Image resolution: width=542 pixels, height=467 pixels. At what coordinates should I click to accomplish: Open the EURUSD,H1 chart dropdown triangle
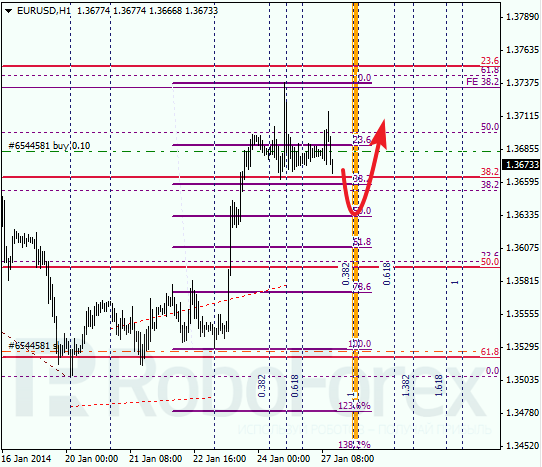pyautogui.click(x=9, y=11)
